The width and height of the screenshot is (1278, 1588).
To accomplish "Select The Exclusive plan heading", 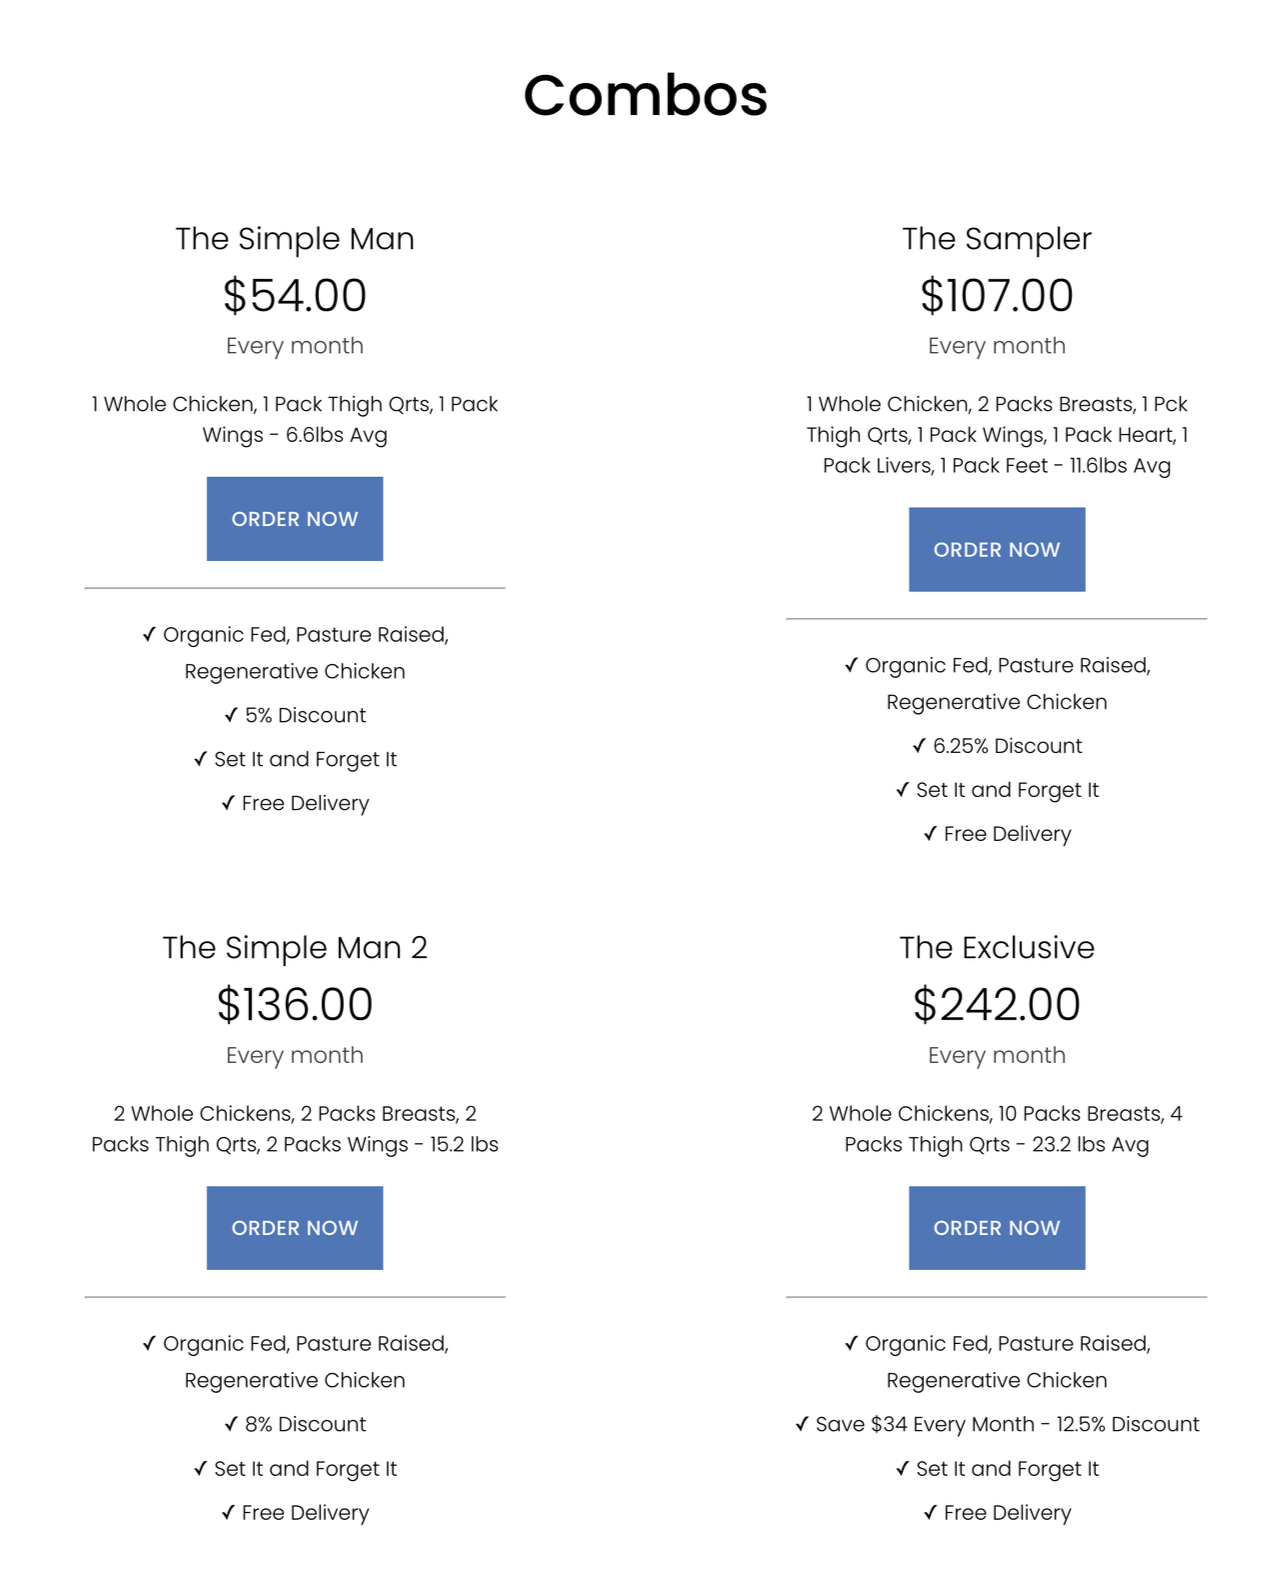I will pyautogui.click(x=996, y=948).
